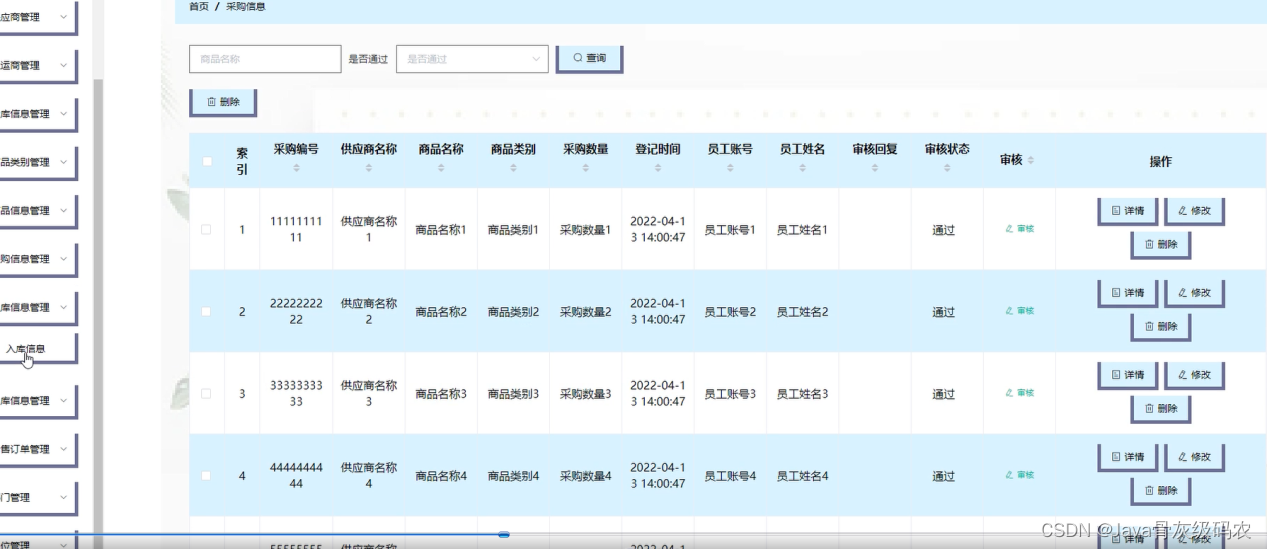Click the 首页 breadcrumb link
Screen dimensions: 1267x549
coord(199,7)
